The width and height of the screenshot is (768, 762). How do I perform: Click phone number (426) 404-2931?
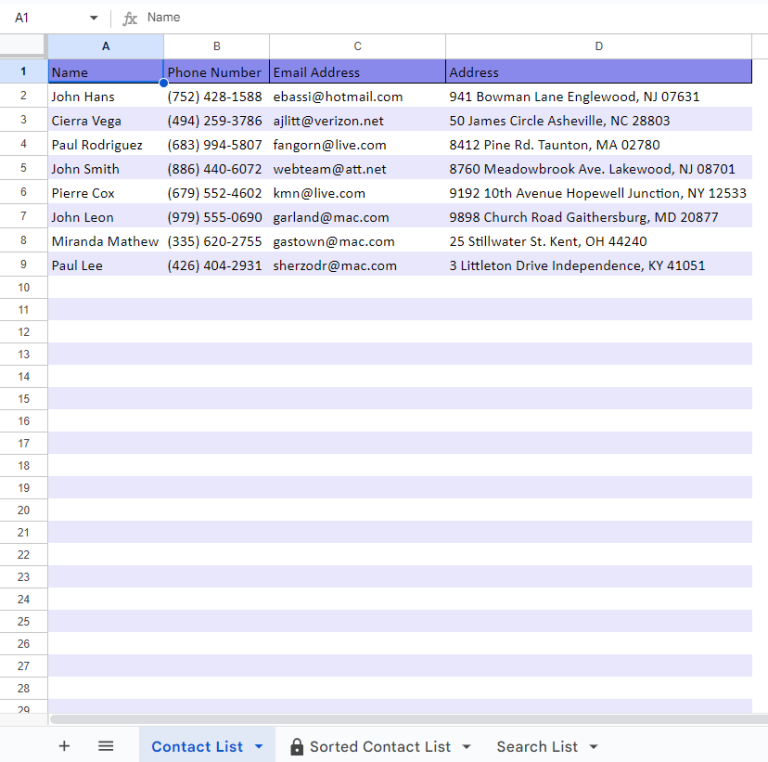coord(216,264)
